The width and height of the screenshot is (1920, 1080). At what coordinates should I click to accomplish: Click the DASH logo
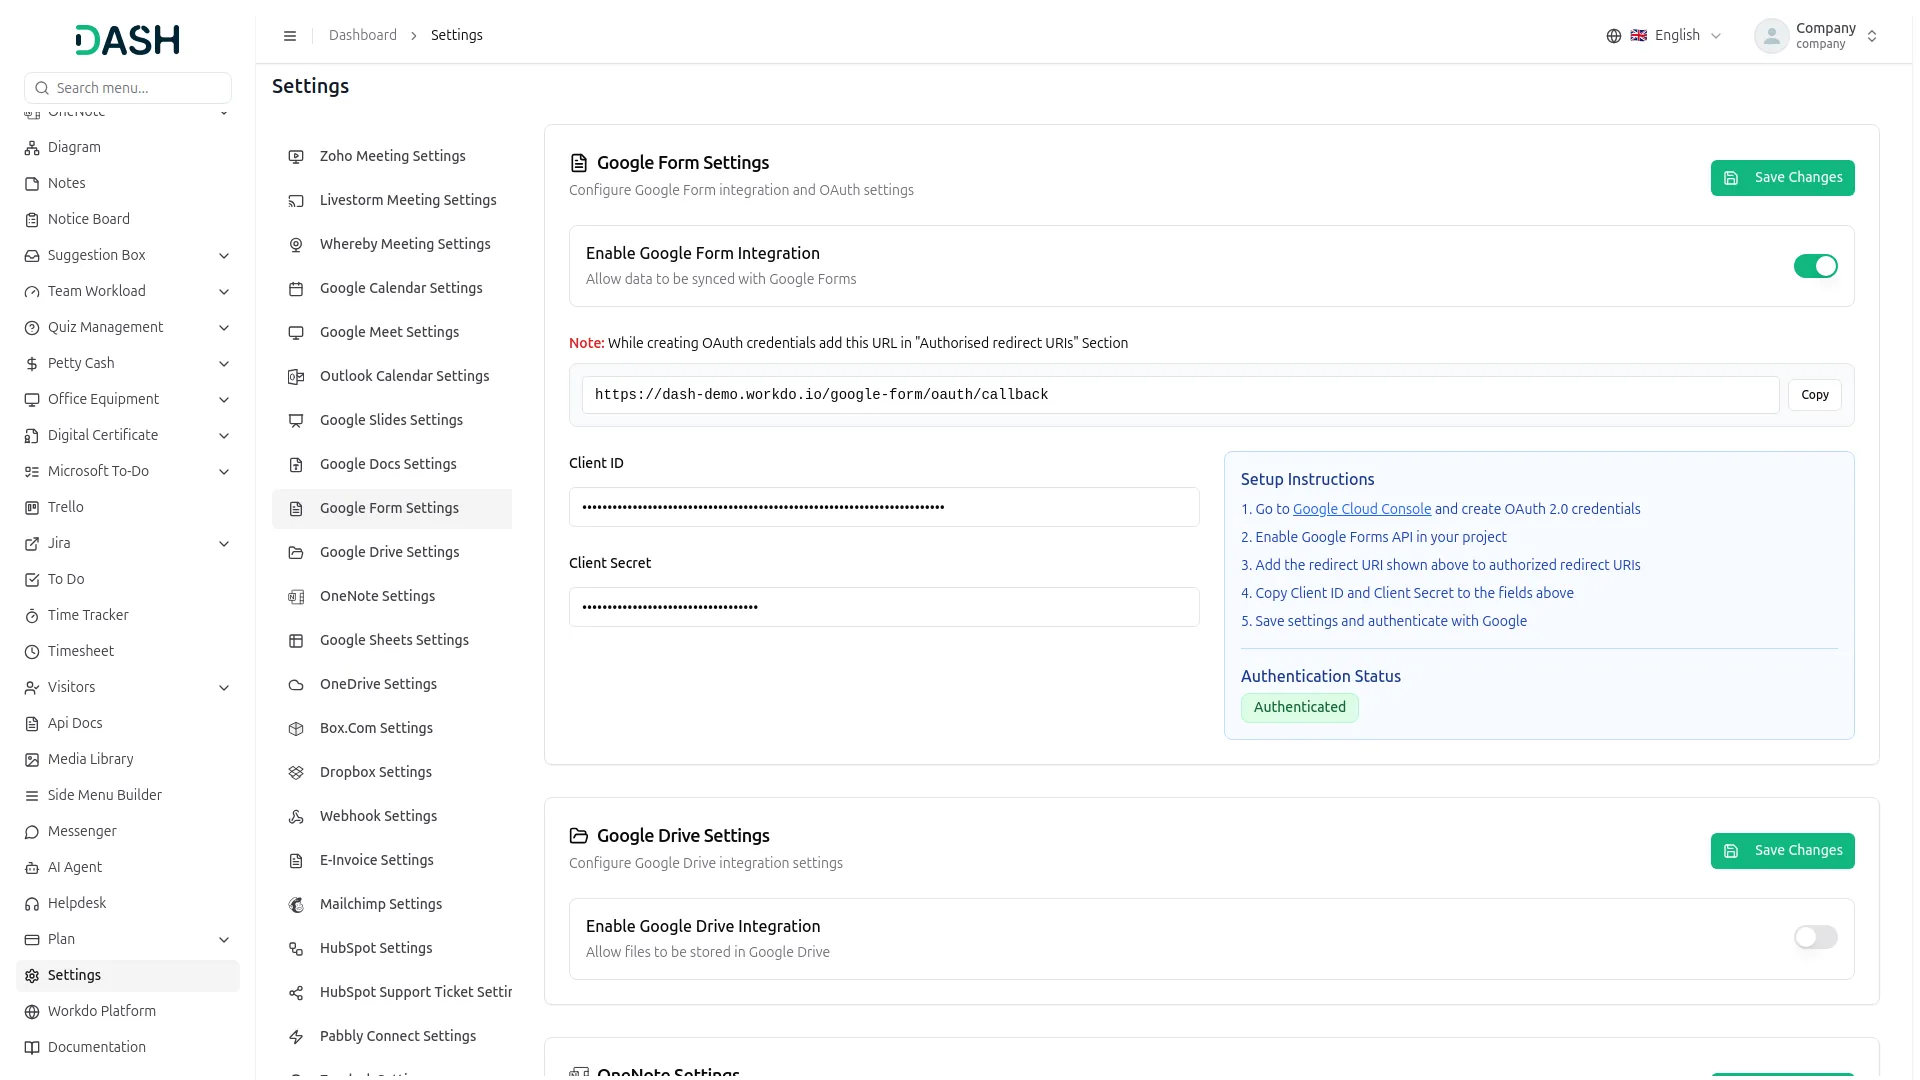127,40
